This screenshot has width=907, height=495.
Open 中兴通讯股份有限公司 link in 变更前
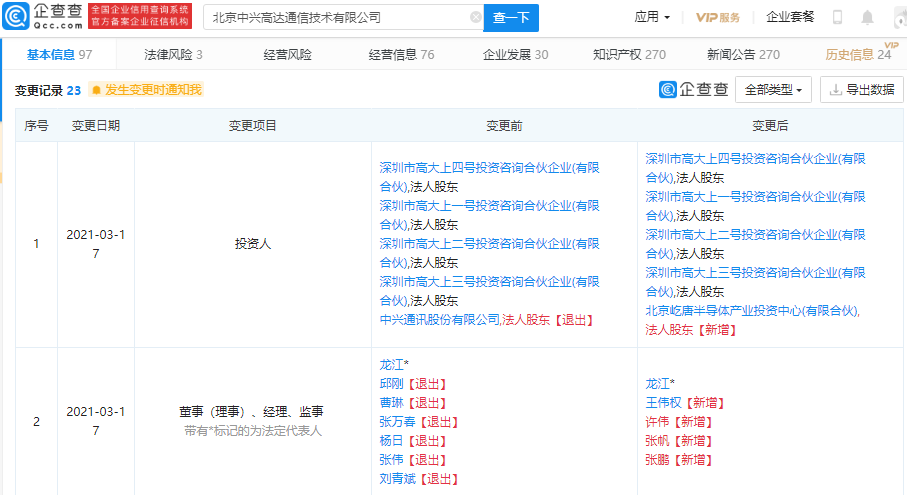(439, 320)
